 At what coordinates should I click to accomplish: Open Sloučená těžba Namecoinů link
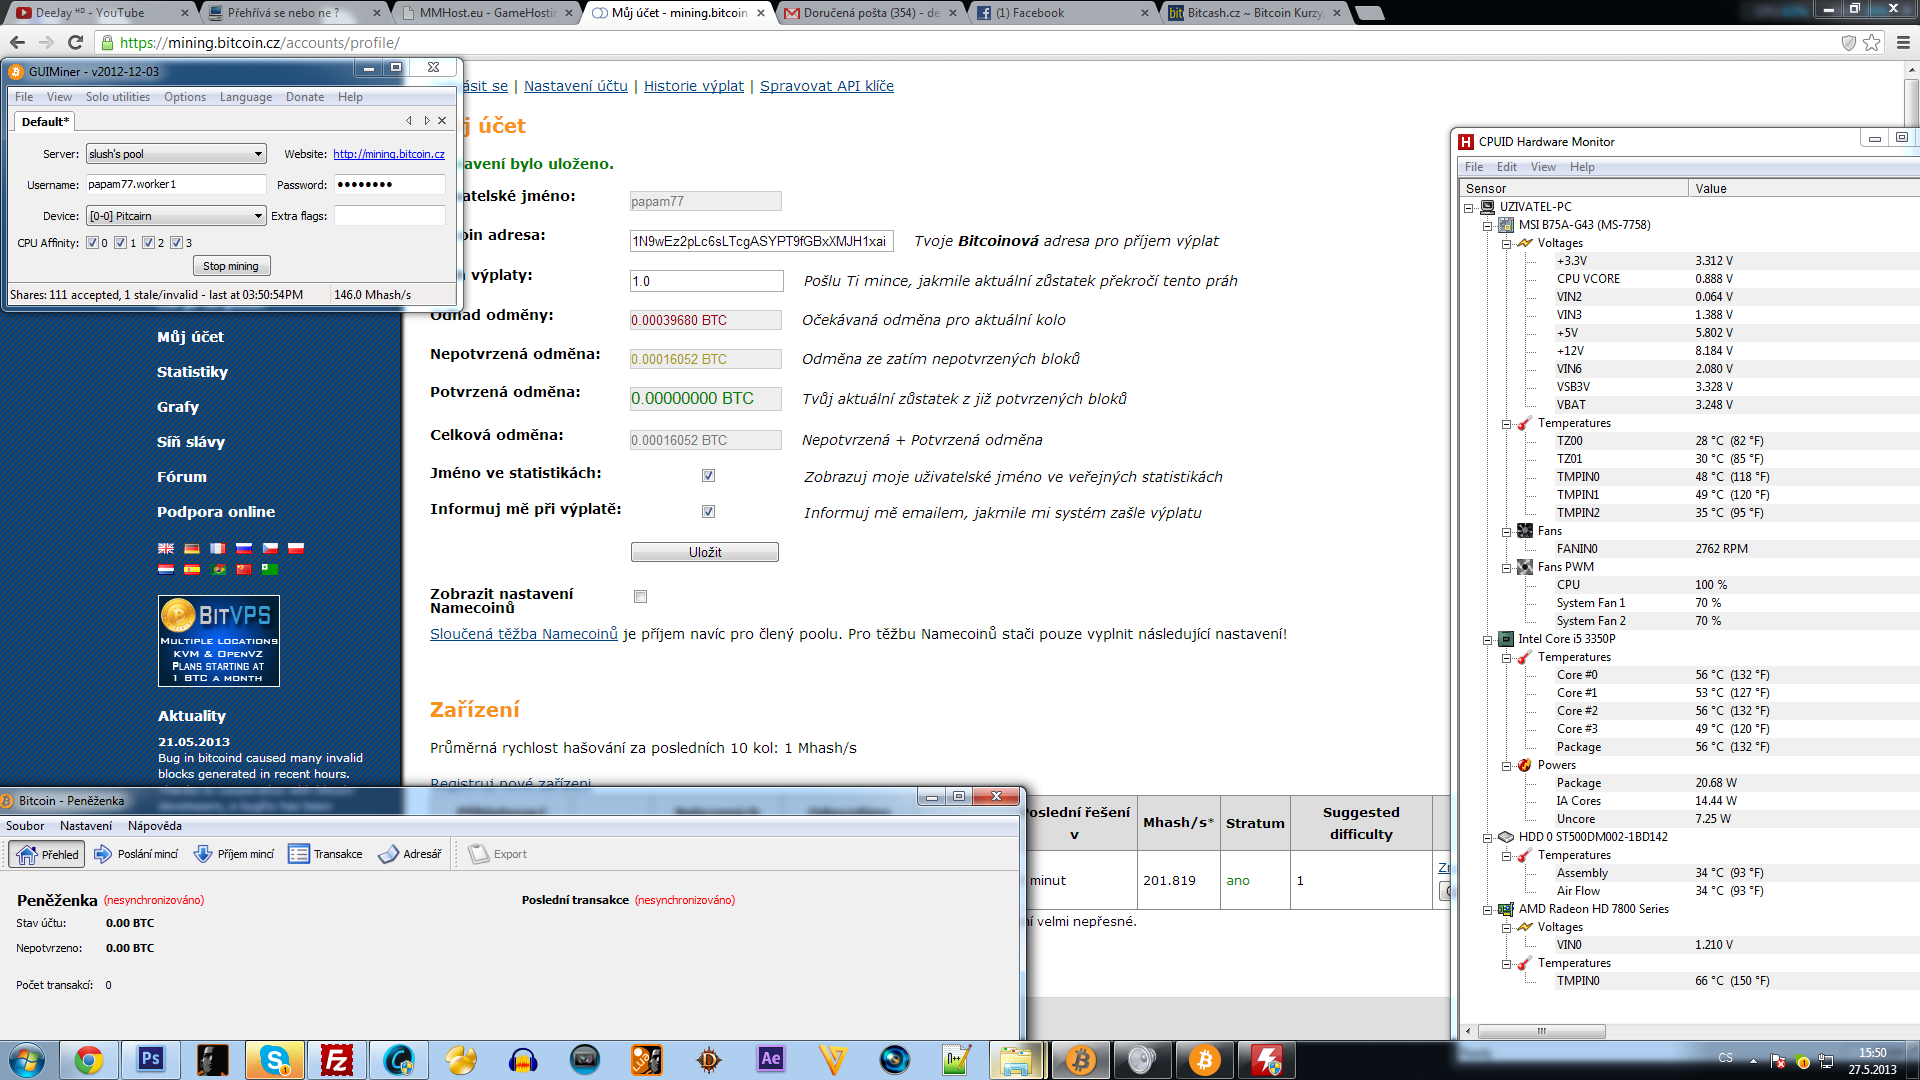tap(524, 634)
